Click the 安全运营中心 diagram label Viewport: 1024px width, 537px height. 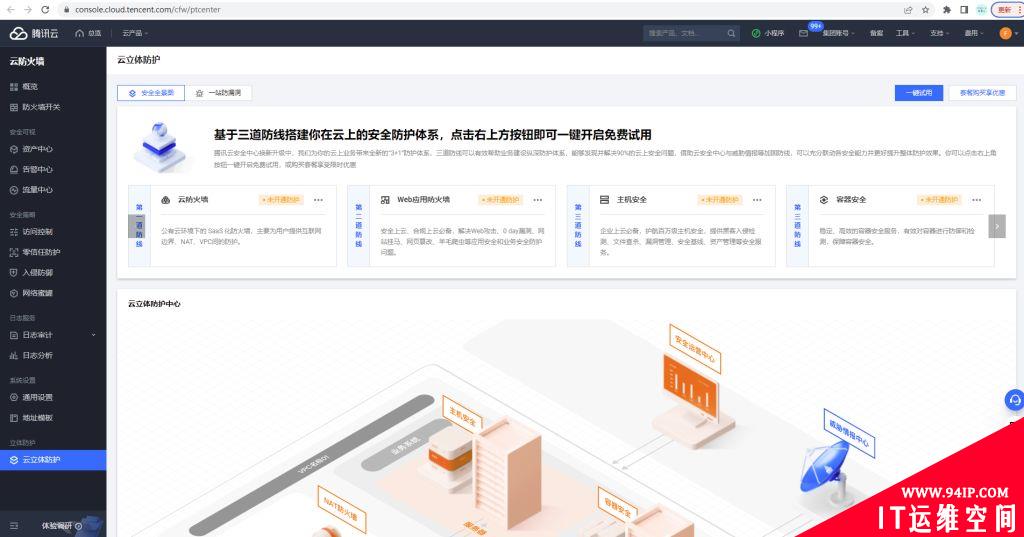(x=695, y=349)
